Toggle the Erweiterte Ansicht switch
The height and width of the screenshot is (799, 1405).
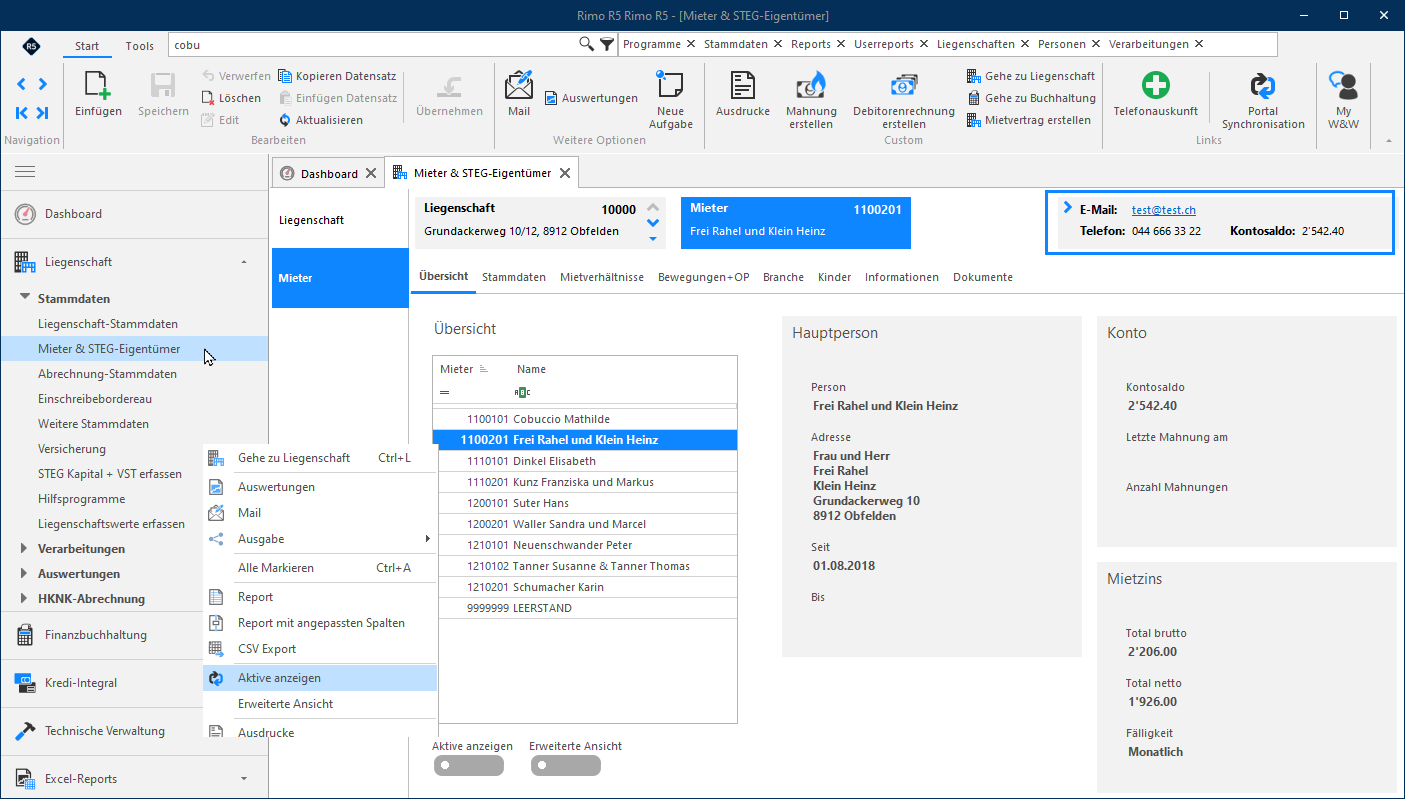tap(565, 765)
